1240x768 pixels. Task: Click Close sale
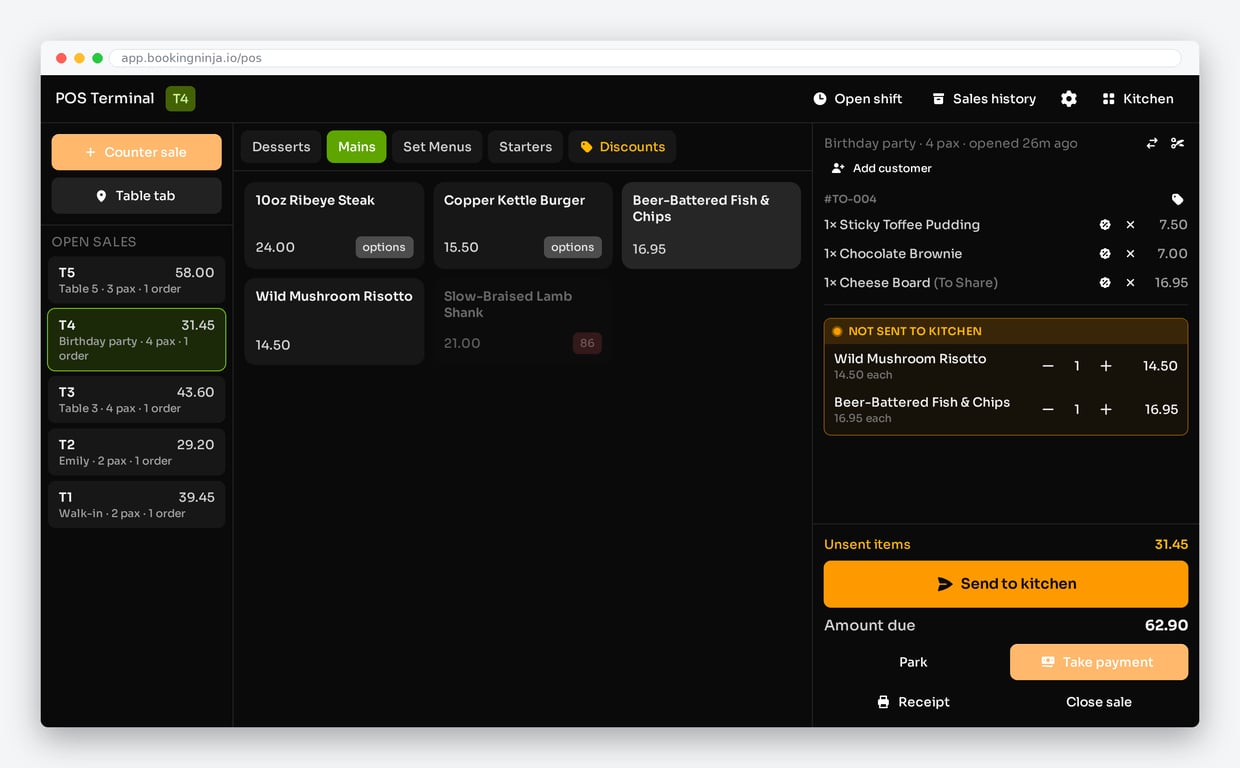1099,702
